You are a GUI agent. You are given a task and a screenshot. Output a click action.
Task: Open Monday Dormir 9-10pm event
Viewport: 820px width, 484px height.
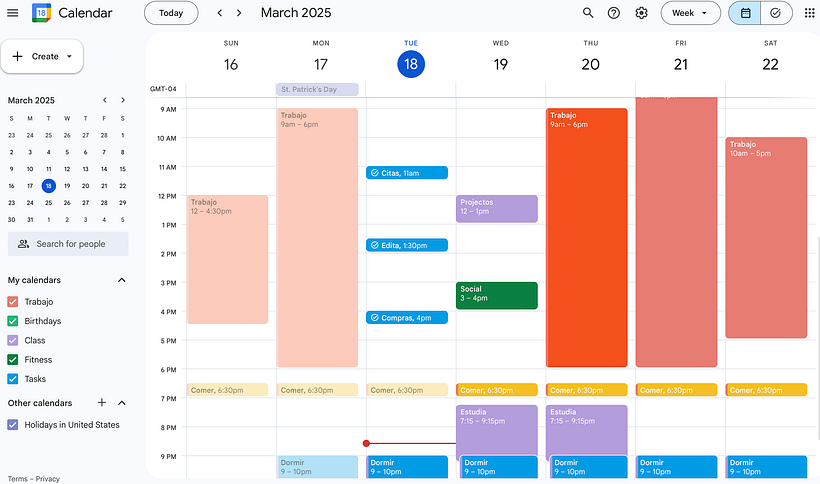[x=317, y=467]
